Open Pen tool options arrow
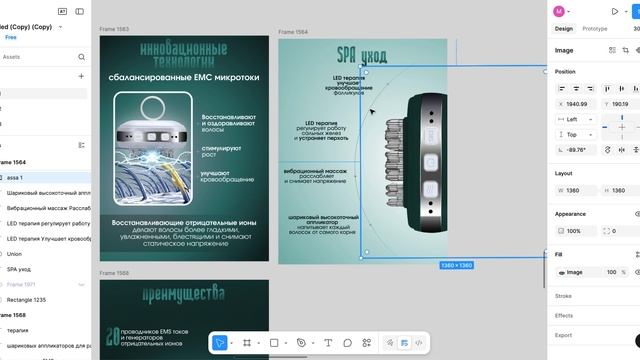 click(x=313, y=343)
